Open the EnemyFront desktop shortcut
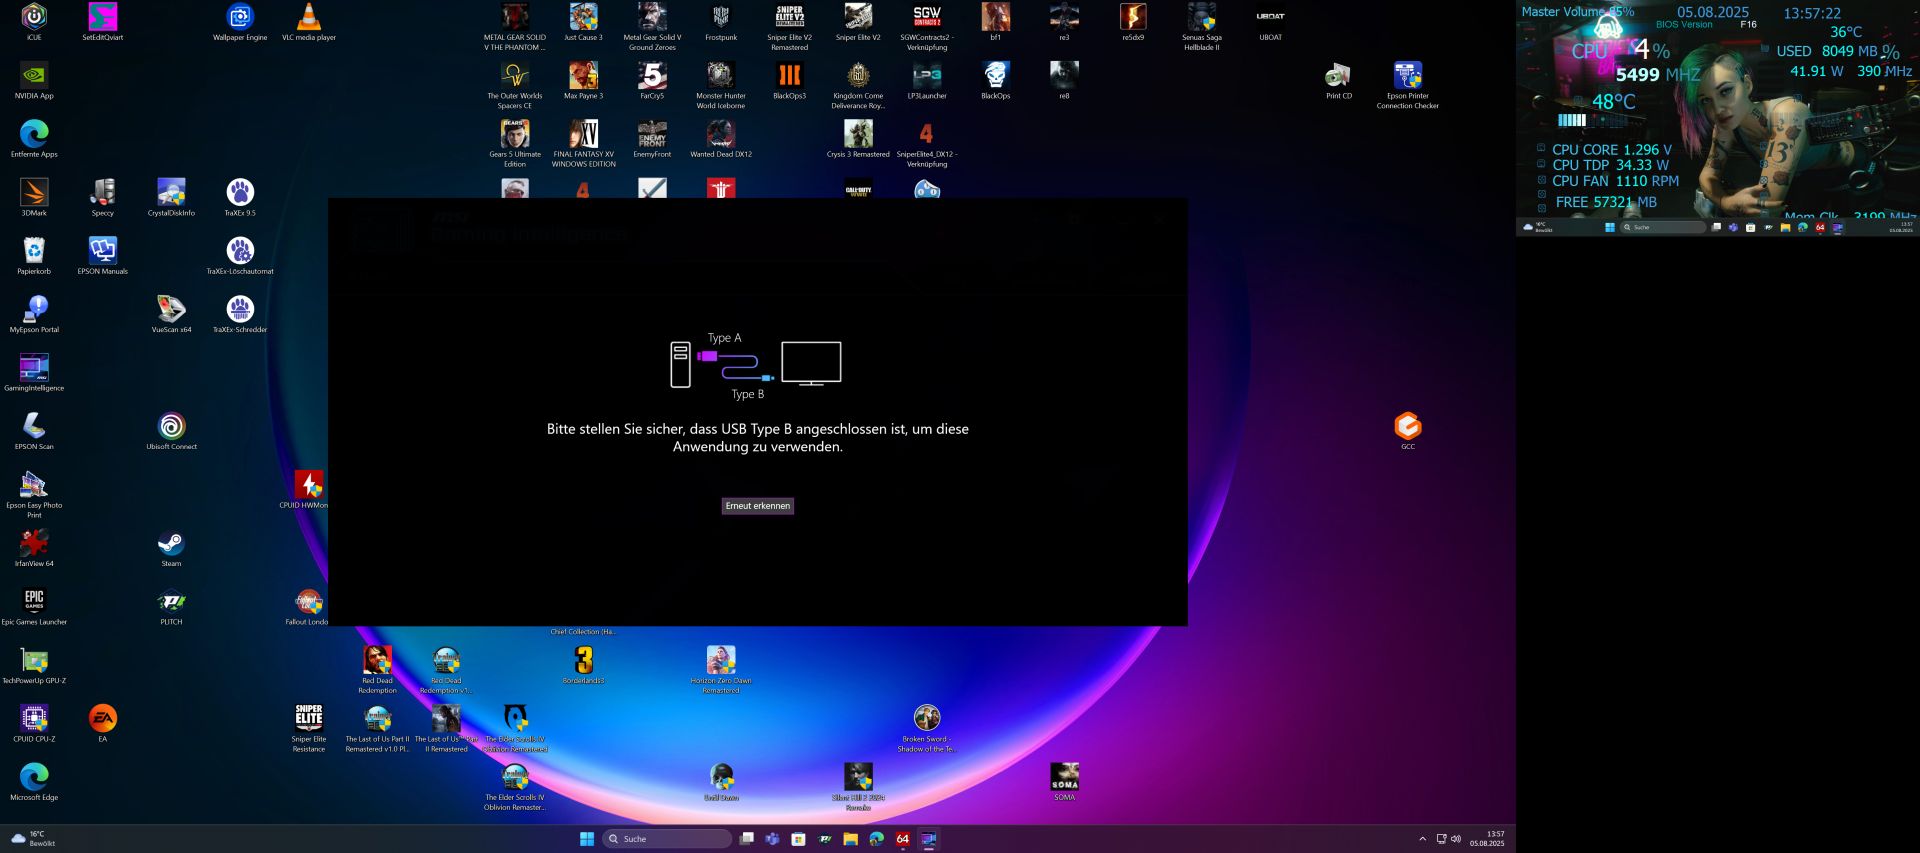Viewport: 1920px width, 853px height. pos(652,139)
